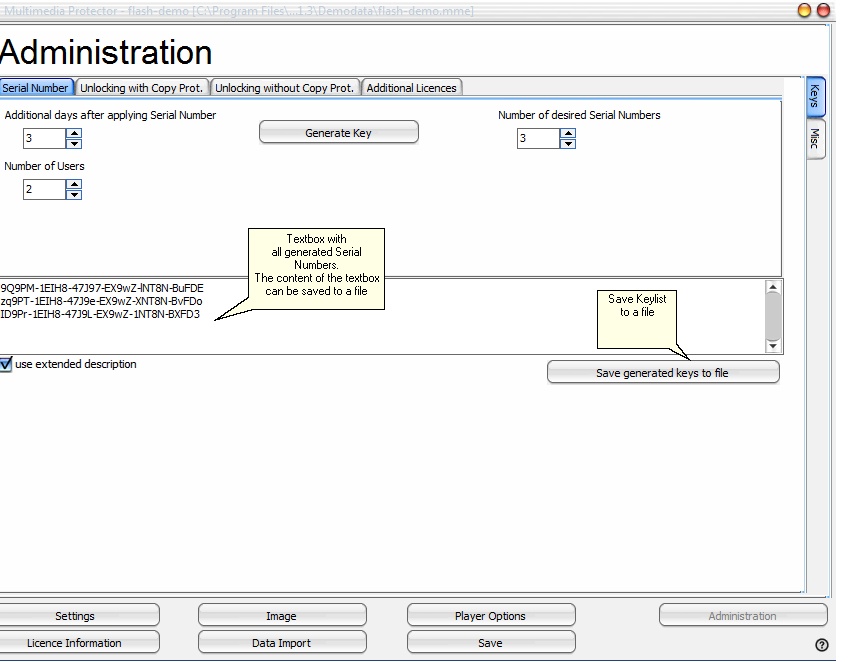The height and width of the screenshot is (662, 852).
Task: Increase additional days spinner value
Action: point(73,133)
